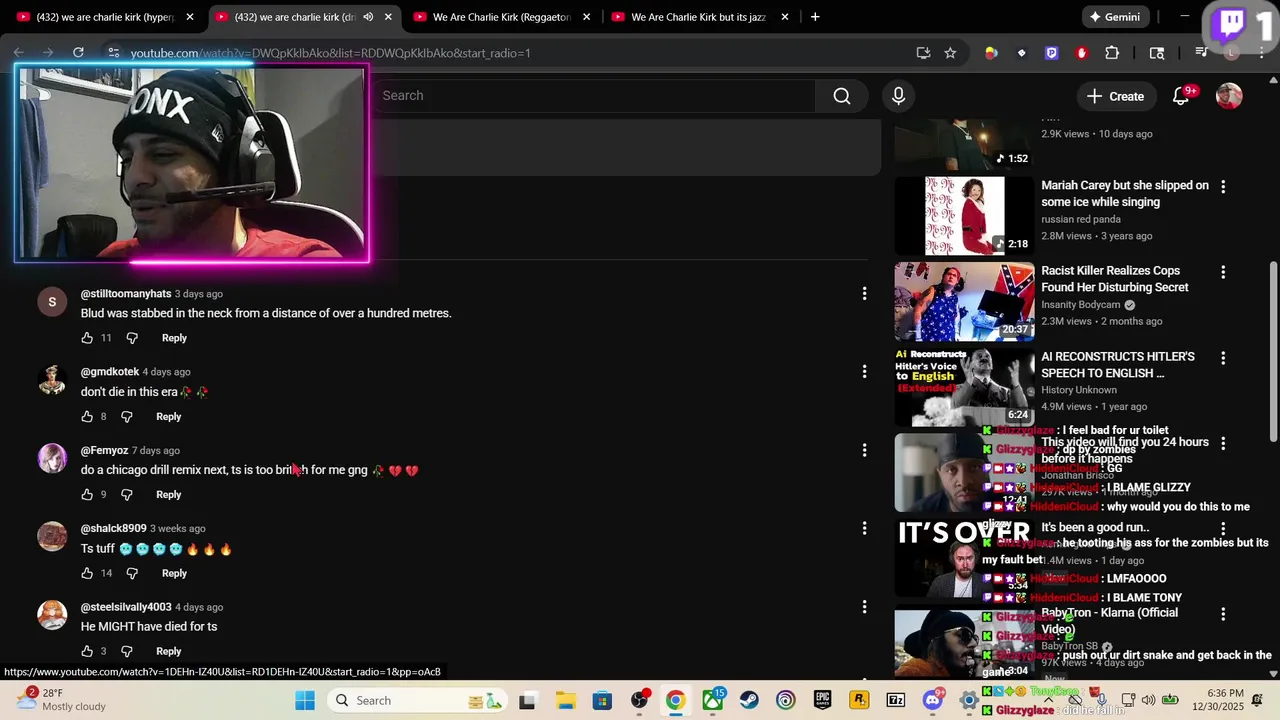Open the extensions puzzle icon
Viewport: 1280px width, 720px height.
pos(1112,53)
